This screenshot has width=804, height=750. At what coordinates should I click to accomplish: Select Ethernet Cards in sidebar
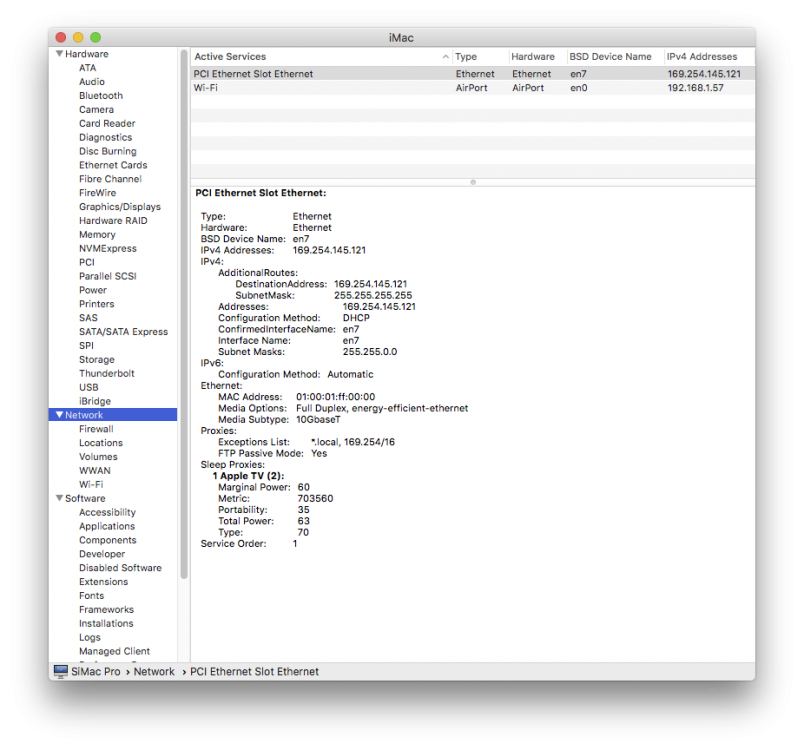click(x=113, y=165)
